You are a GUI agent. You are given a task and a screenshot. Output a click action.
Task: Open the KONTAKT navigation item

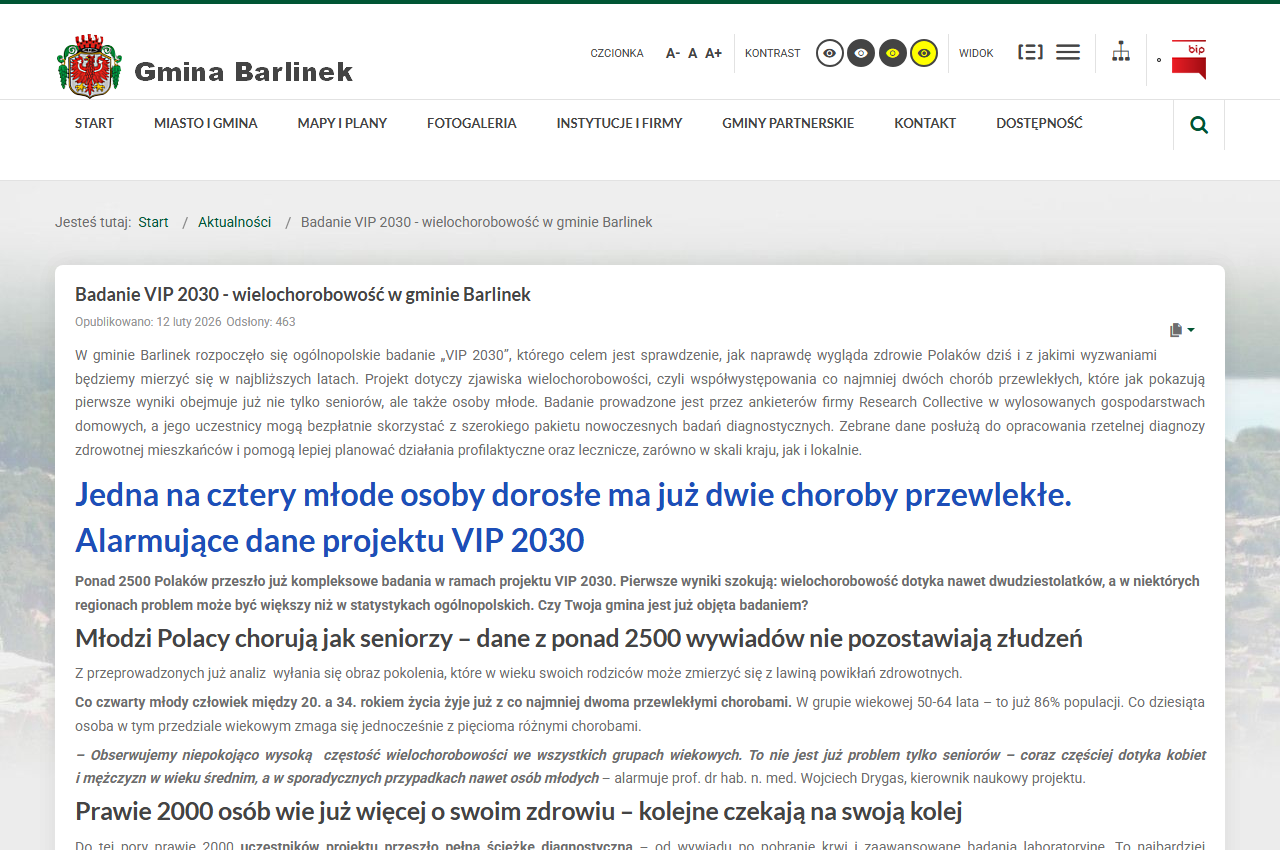[924, 123]
